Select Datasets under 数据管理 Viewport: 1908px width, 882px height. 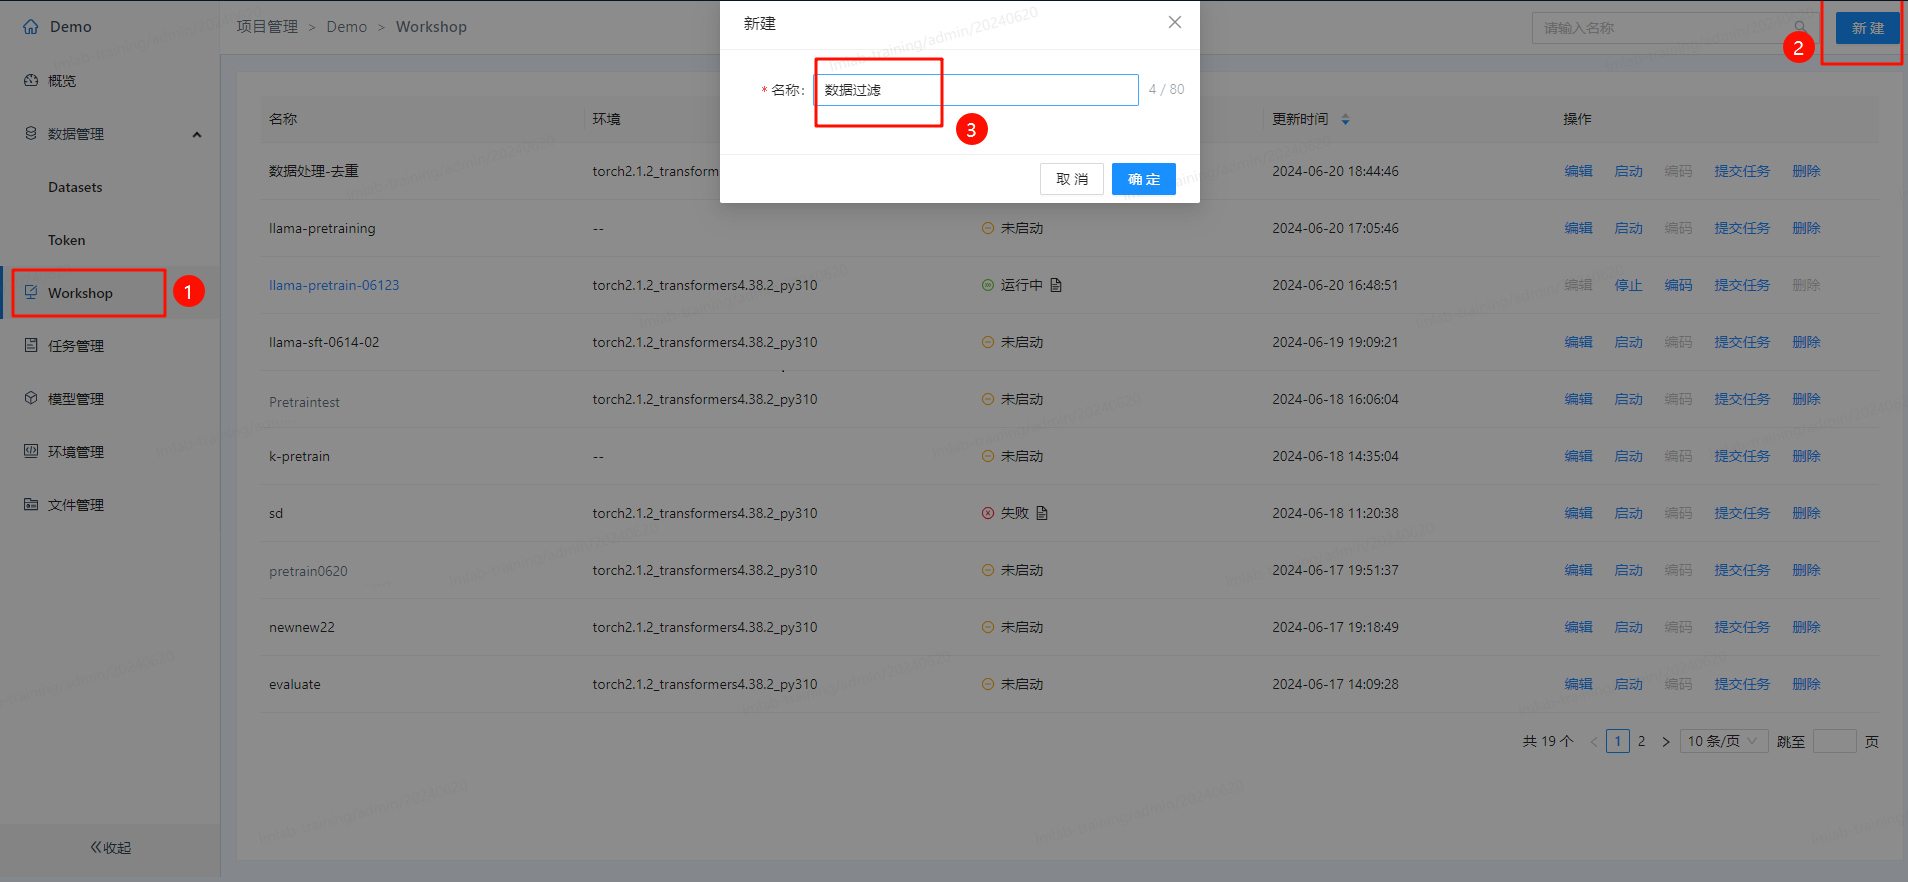tap(75, 187)
